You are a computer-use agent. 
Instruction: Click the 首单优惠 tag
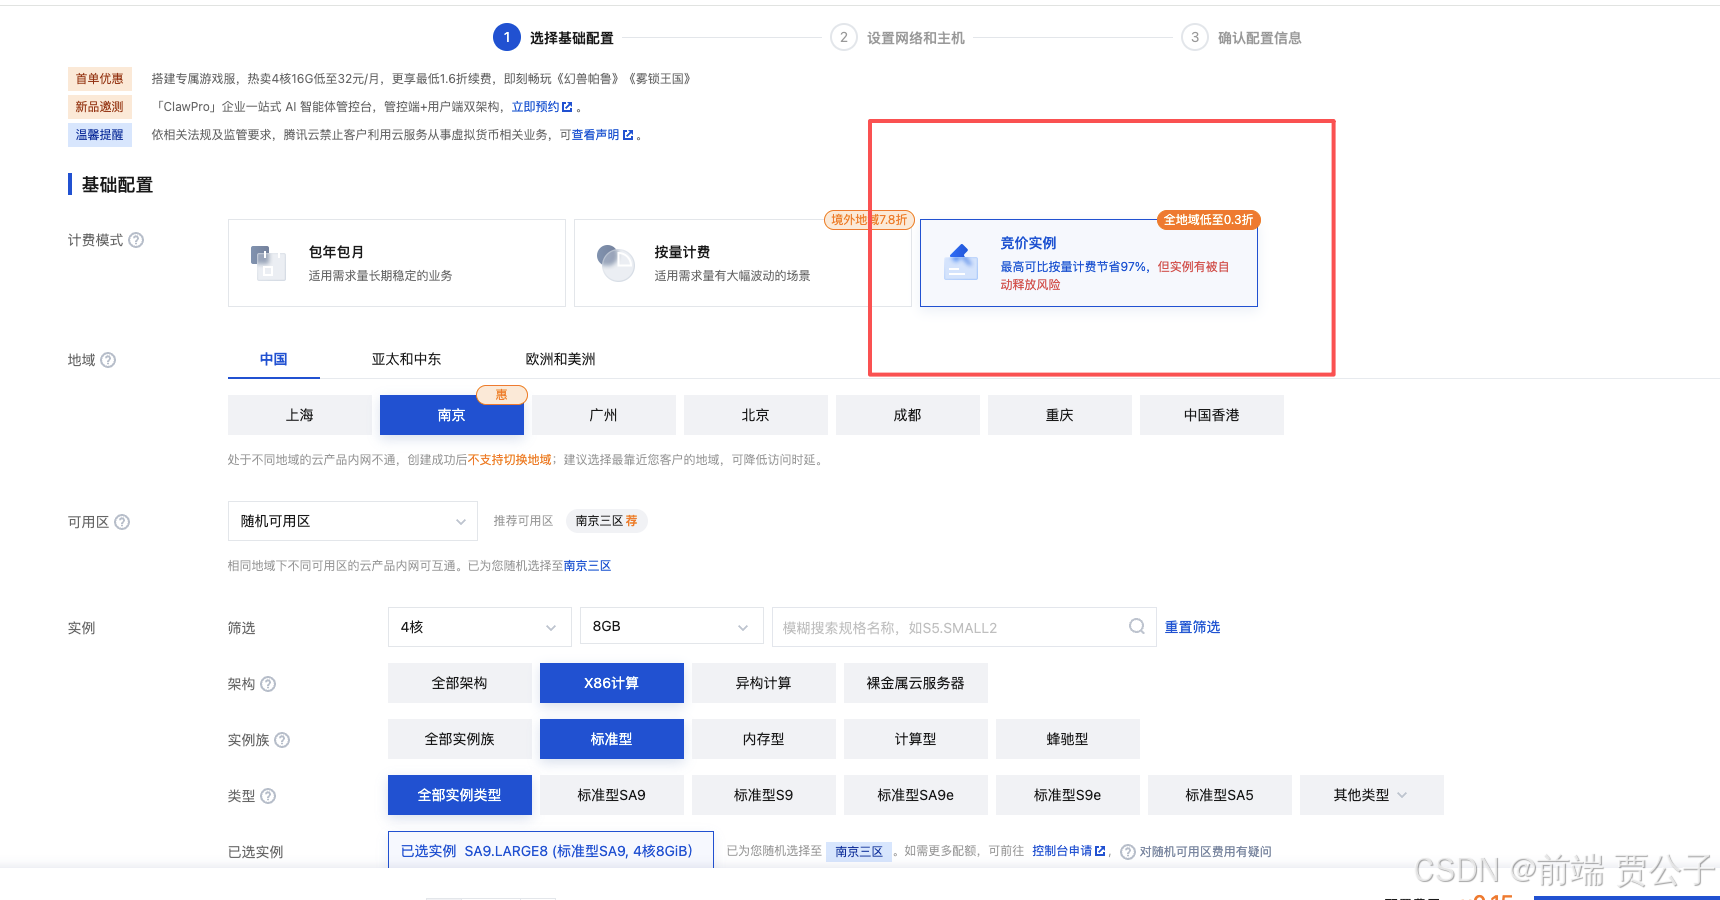pyautogui.click(x=100, y=79)
